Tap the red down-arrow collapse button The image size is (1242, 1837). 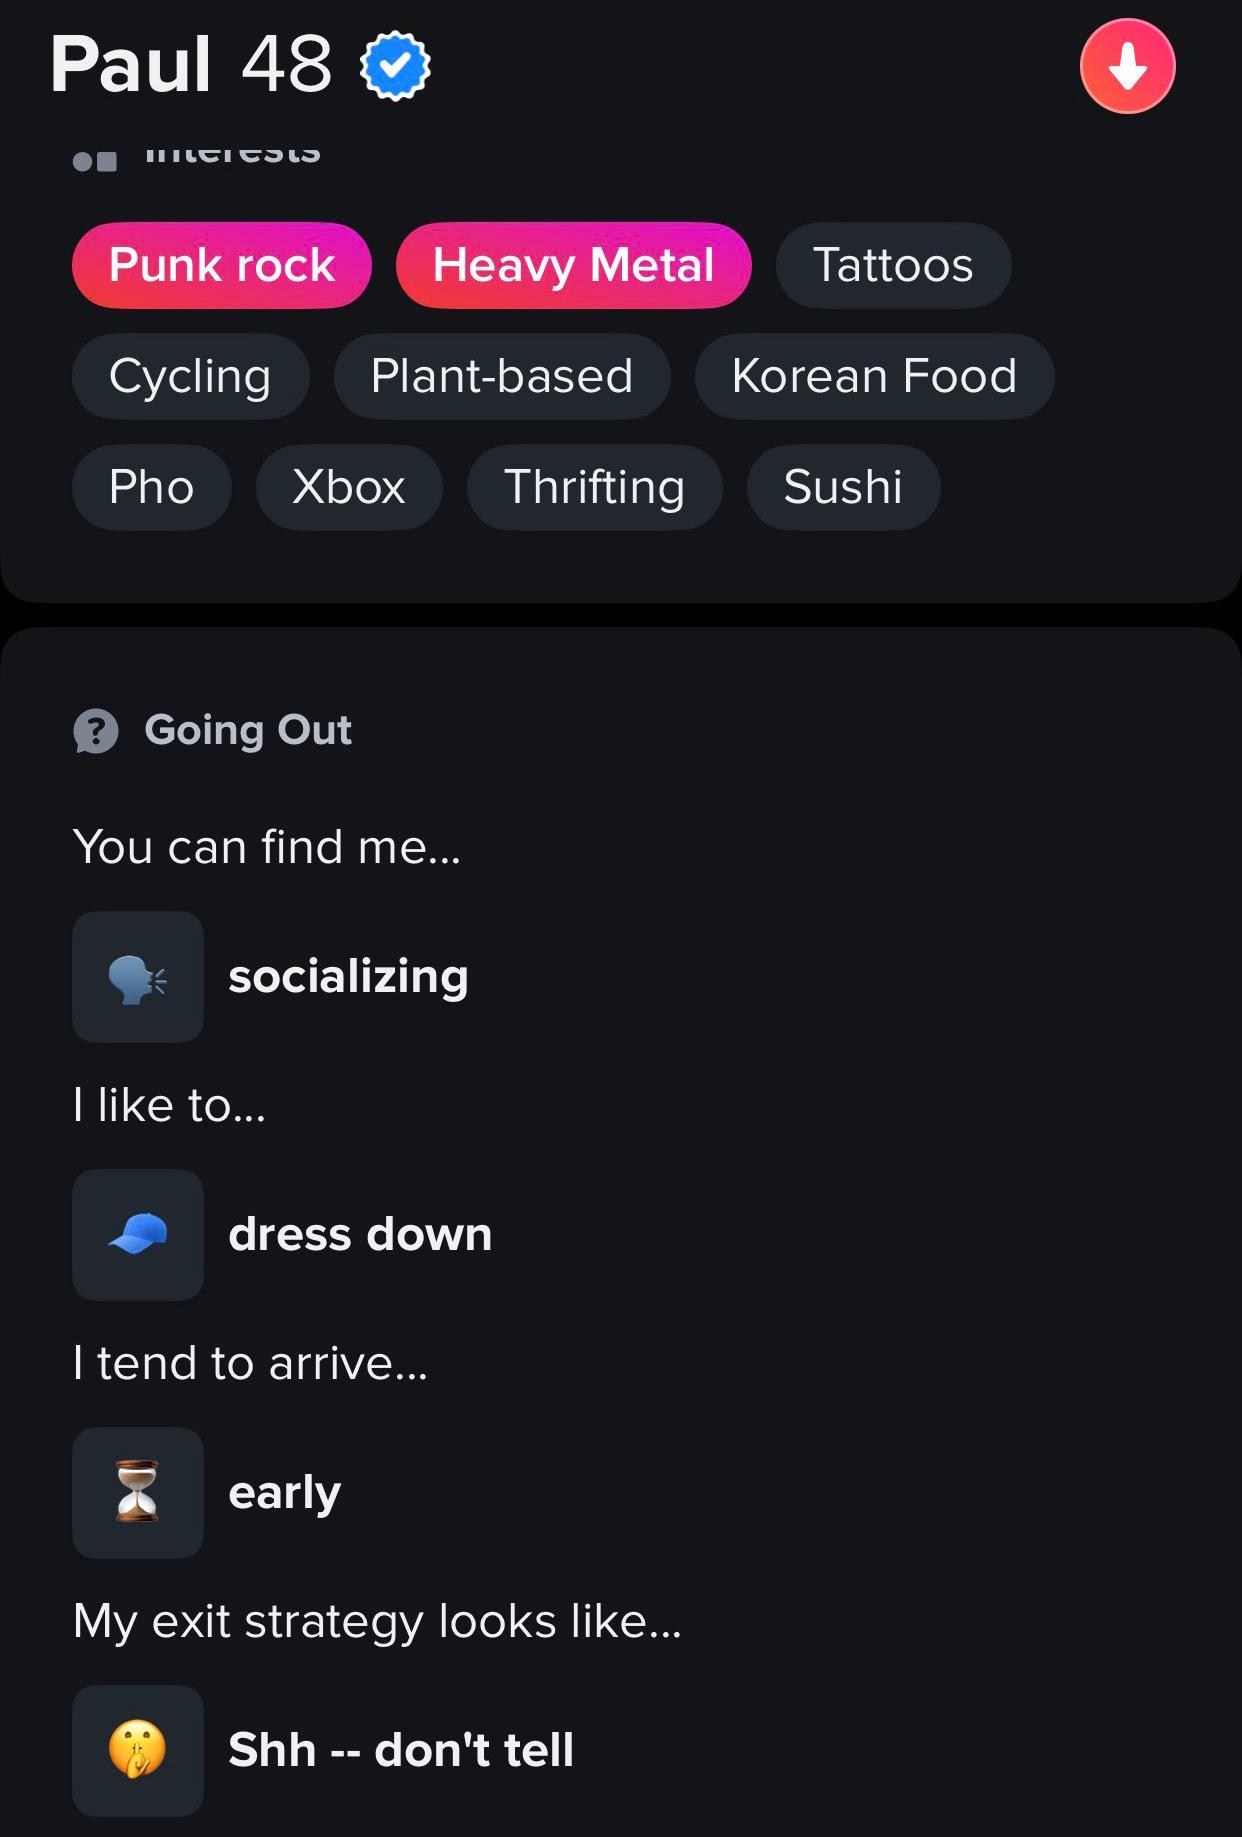1127,66
